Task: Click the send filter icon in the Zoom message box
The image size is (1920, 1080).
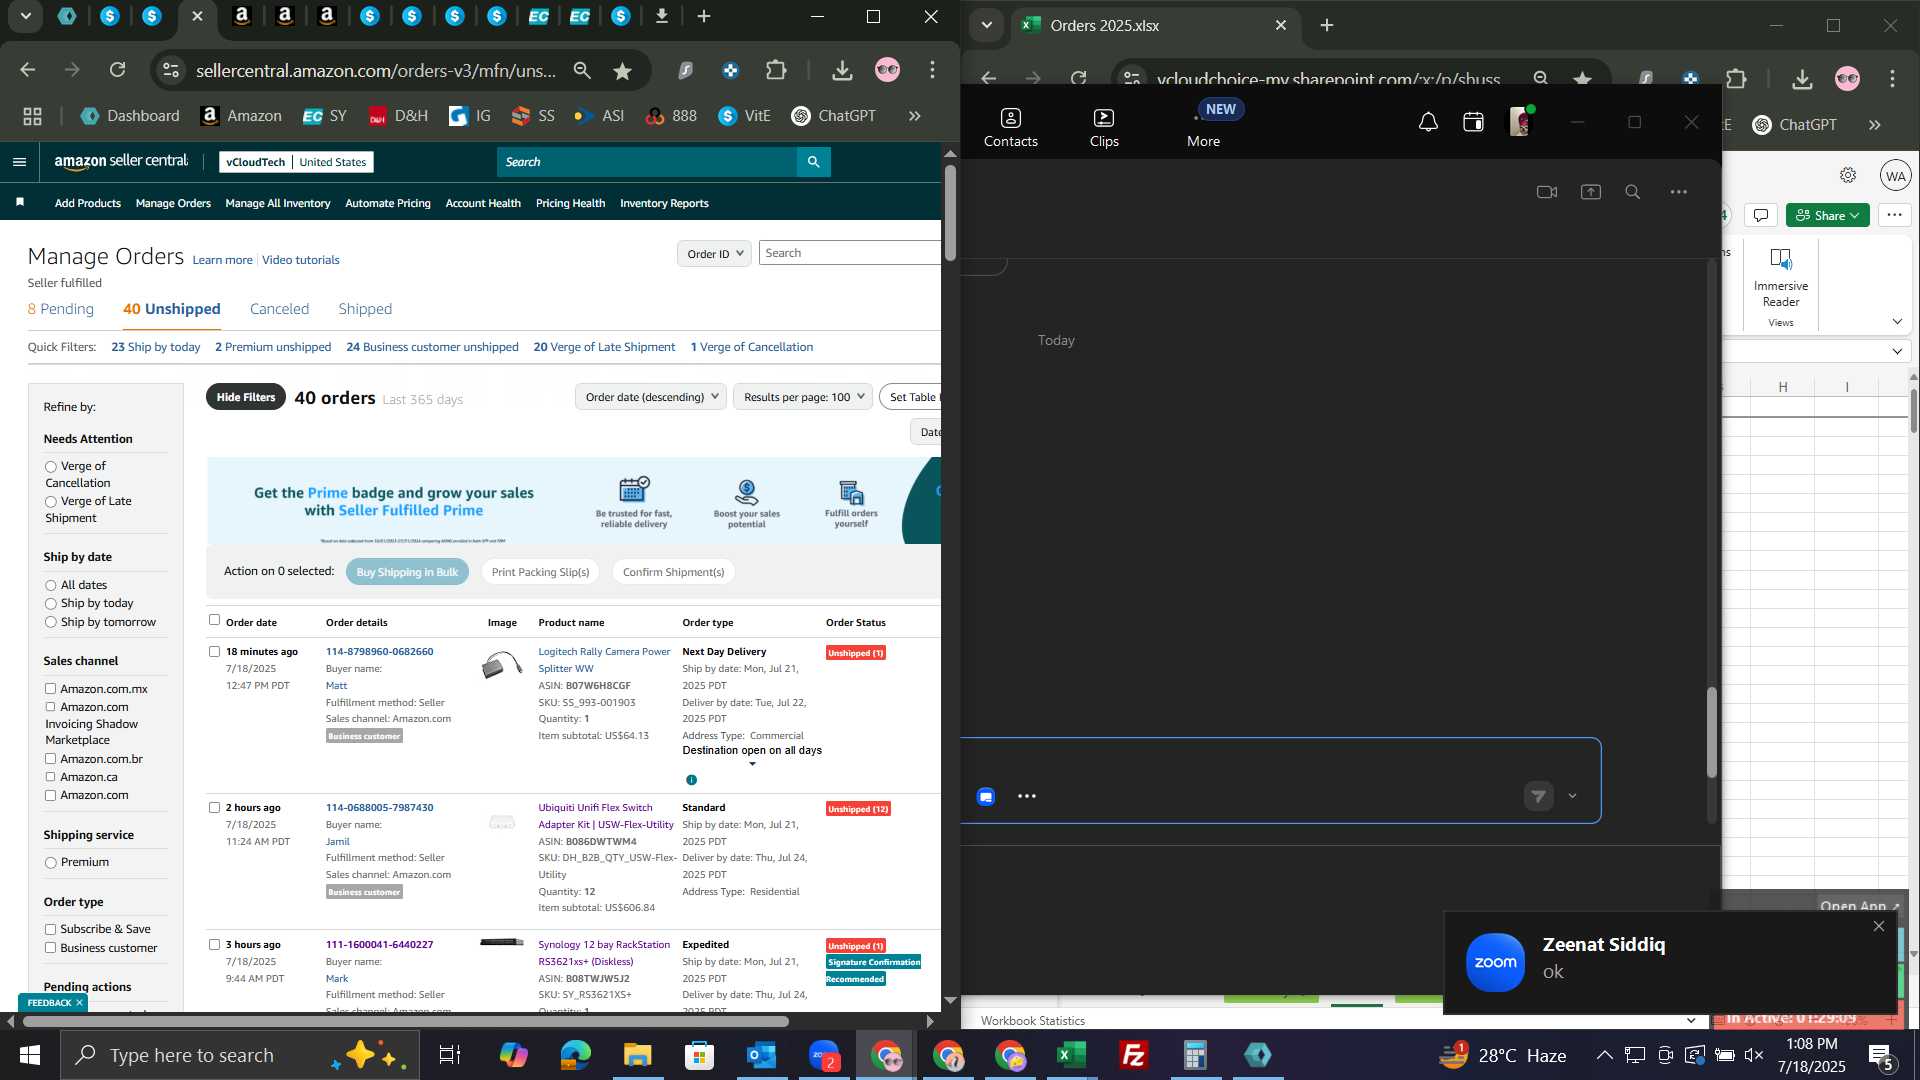Action: pos(1538,796)
